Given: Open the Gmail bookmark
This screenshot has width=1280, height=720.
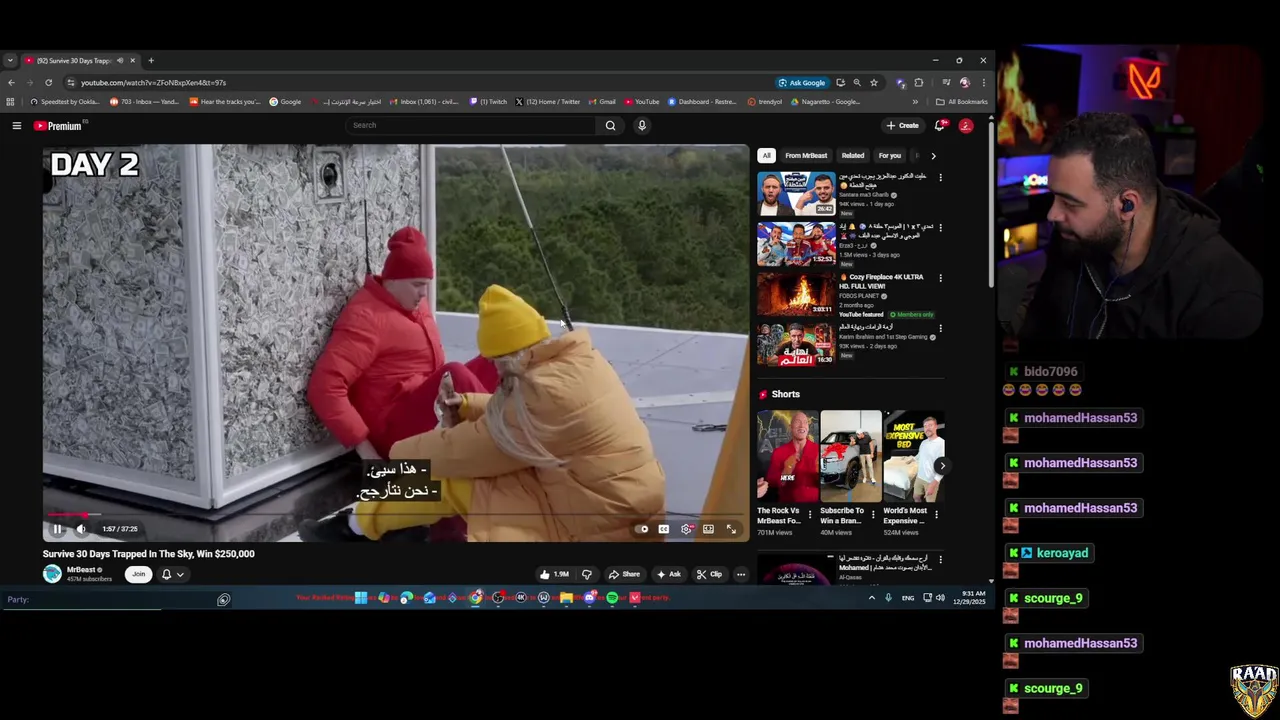Looking at the screenshot, I should 601,101.
